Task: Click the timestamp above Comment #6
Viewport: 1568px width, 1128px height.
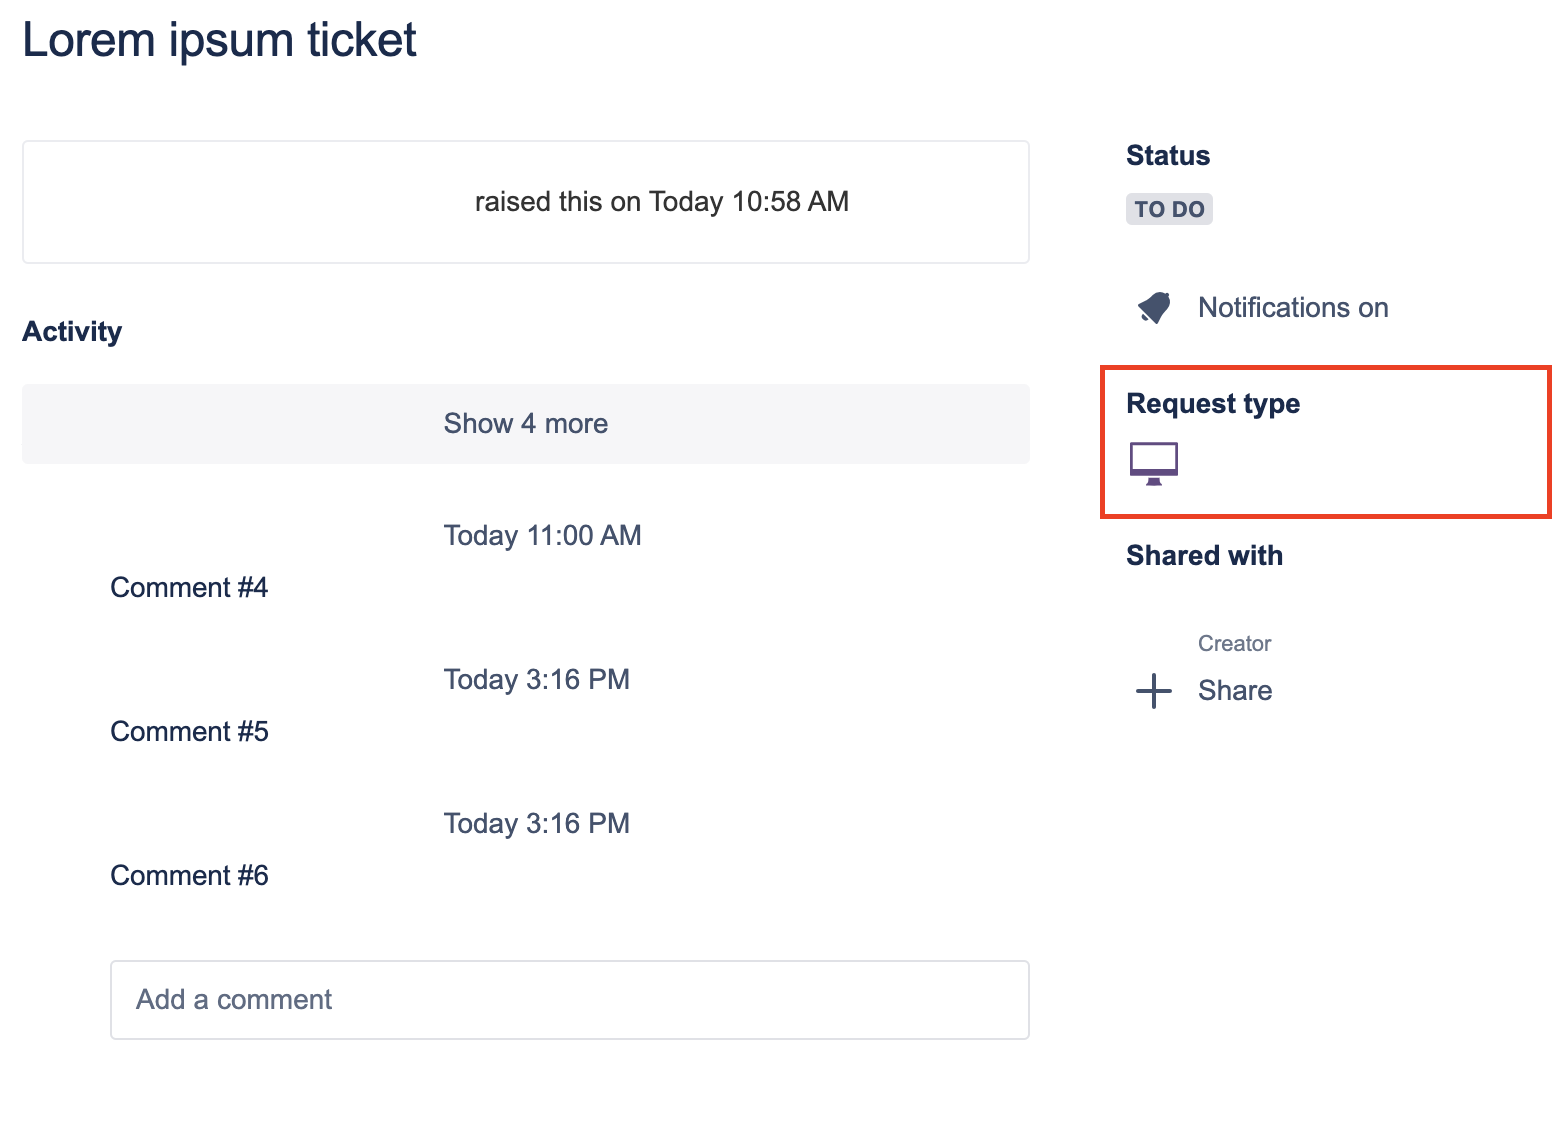Action: click(536, 824)
